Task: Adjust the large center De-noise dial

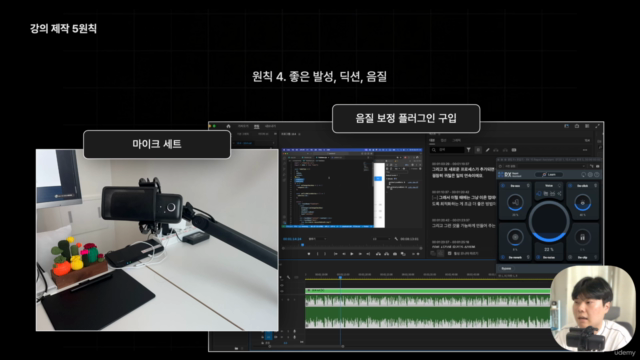Action: click(x=549, y=221)
